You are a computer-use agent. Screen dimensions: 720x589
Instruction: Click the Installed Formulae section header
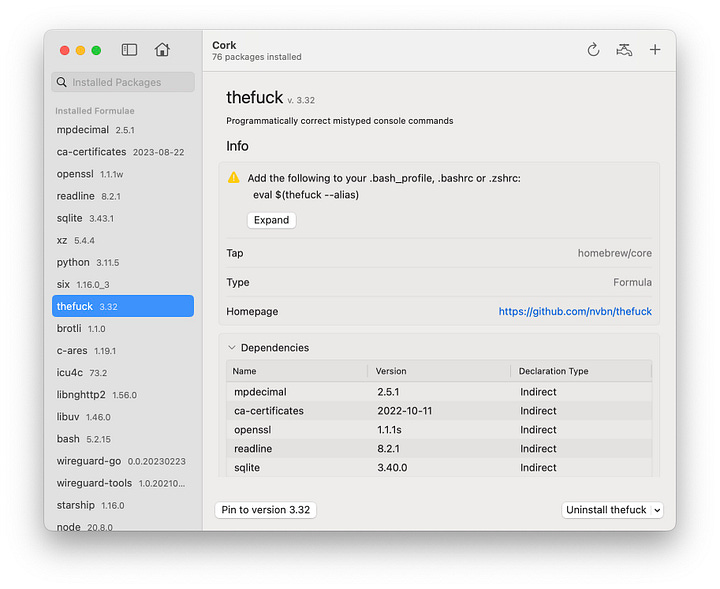tap(95, 111)
